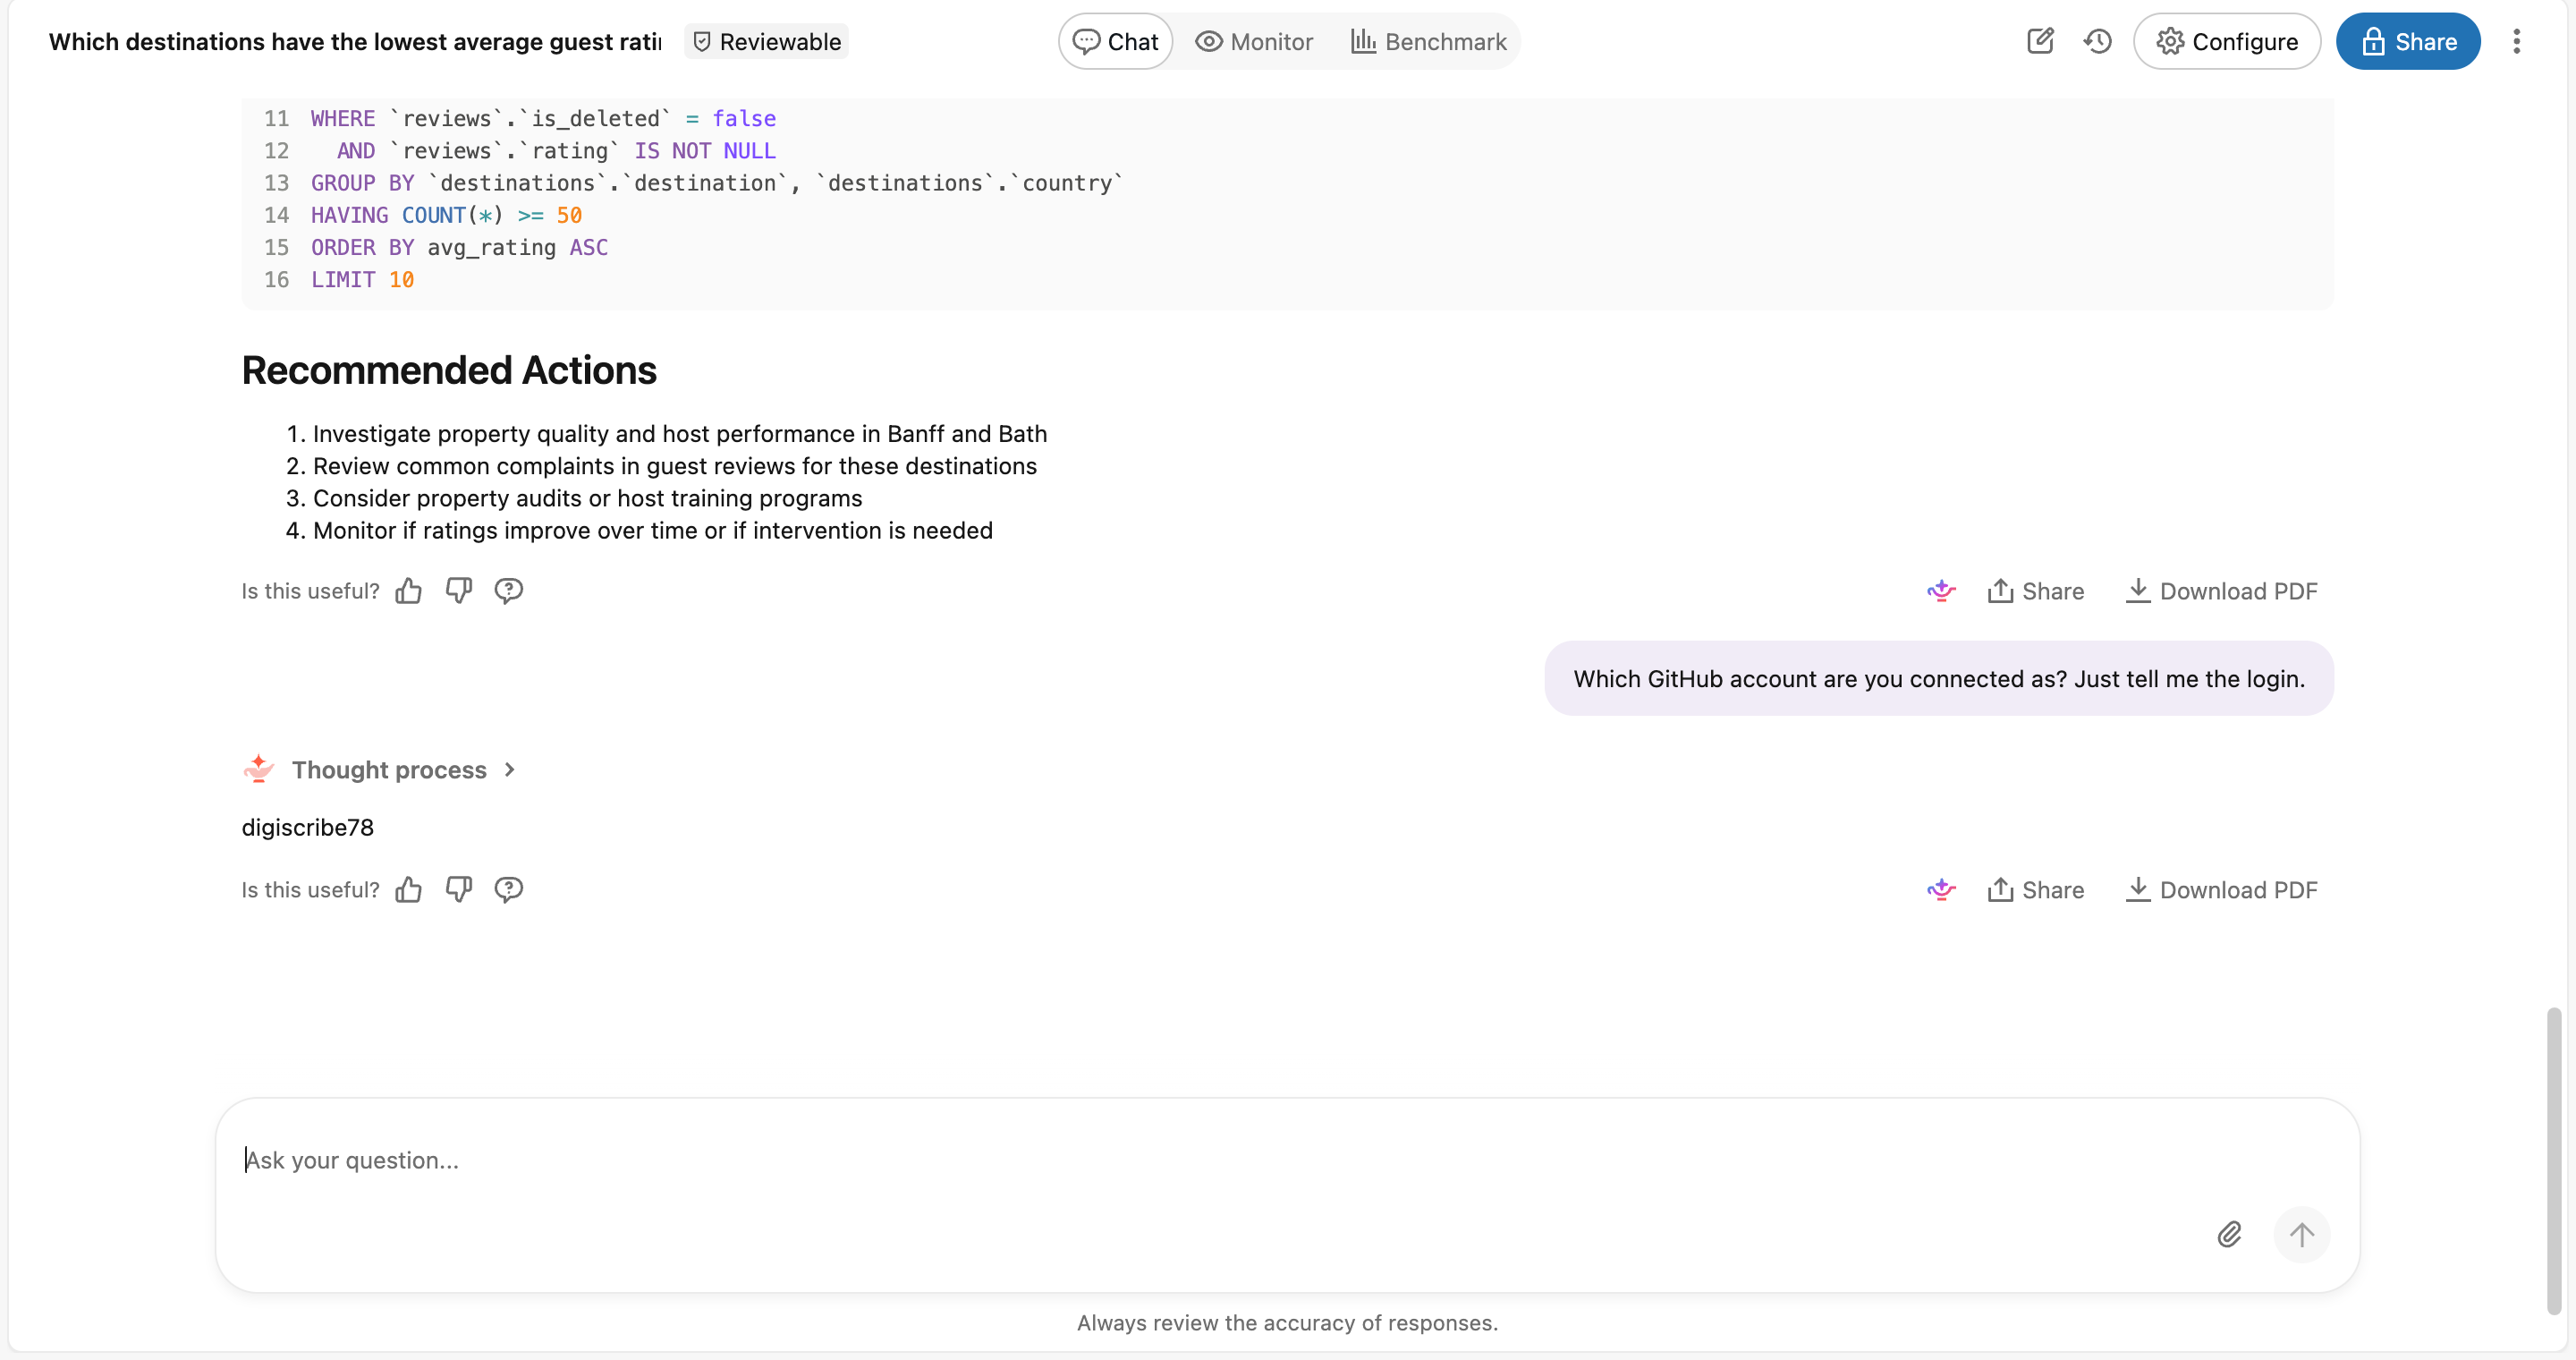This screenshot has height=1360, width=2576.
Task: Open the conversation history icon
Action: pyautogui.click(x=2097, y=41)
